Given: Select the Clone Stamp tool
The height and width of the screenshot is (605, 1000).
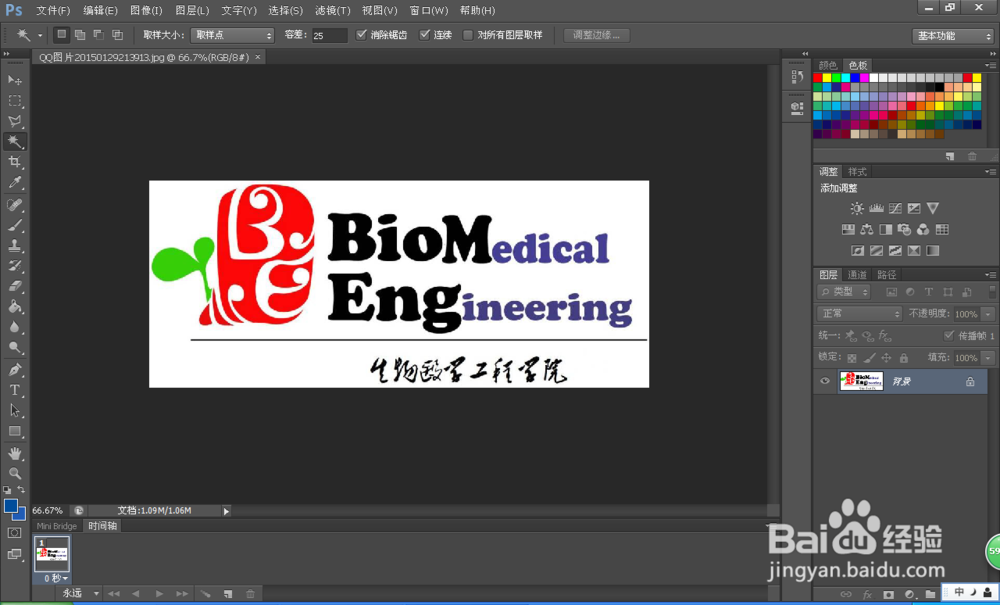Looking at the screenshot, I should coord(14,245).
